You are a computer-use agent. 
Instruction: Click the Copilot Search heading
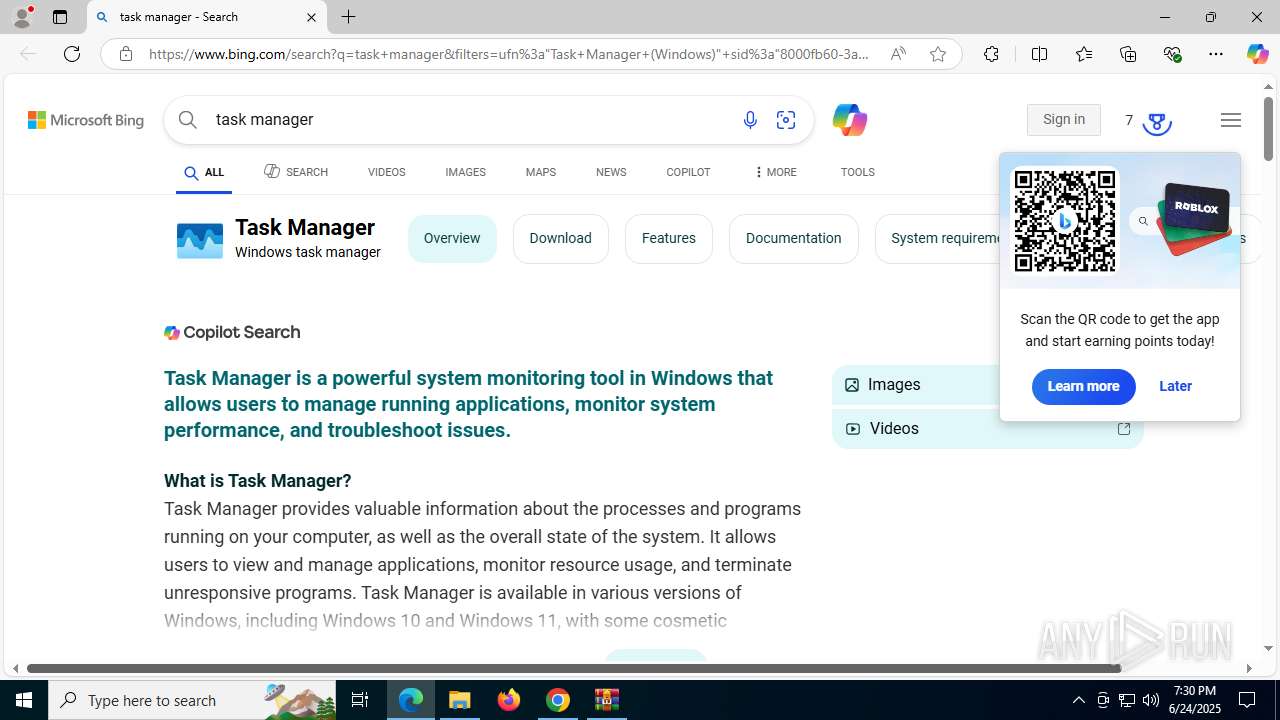pyautogui.click(x=232, y=333)
